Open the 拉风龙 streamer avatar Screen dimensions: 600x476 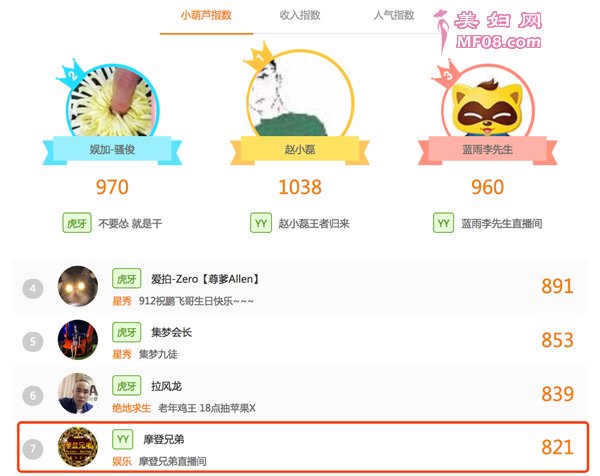(x=78, y=393)
